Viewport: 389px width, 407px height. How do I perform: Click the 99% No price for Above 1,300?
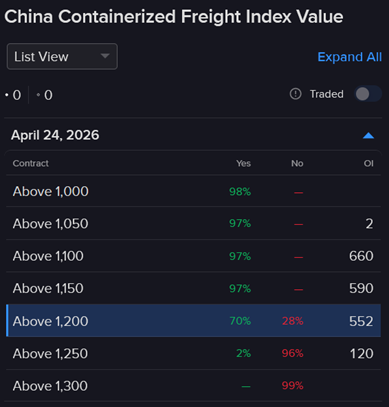click(x=293, y=386)
